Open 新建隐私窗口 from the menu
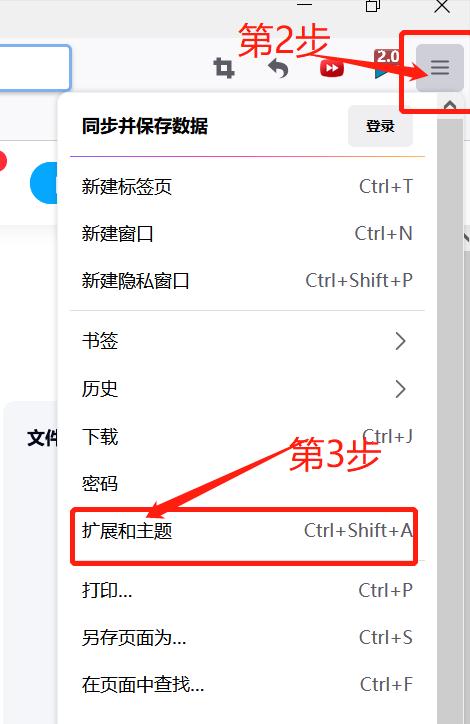Screen dimensions: 470x724 click(x=247, y=281)
